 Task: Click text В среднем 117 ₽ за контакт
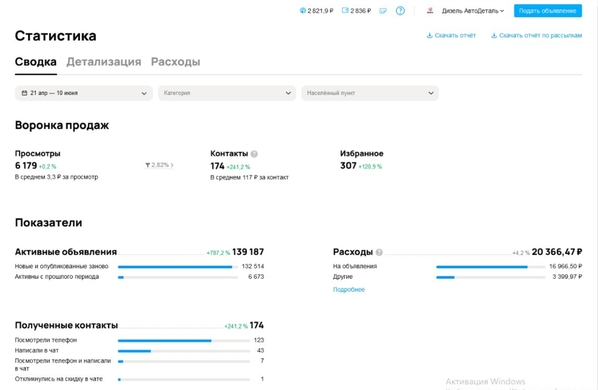pos(249,177)
